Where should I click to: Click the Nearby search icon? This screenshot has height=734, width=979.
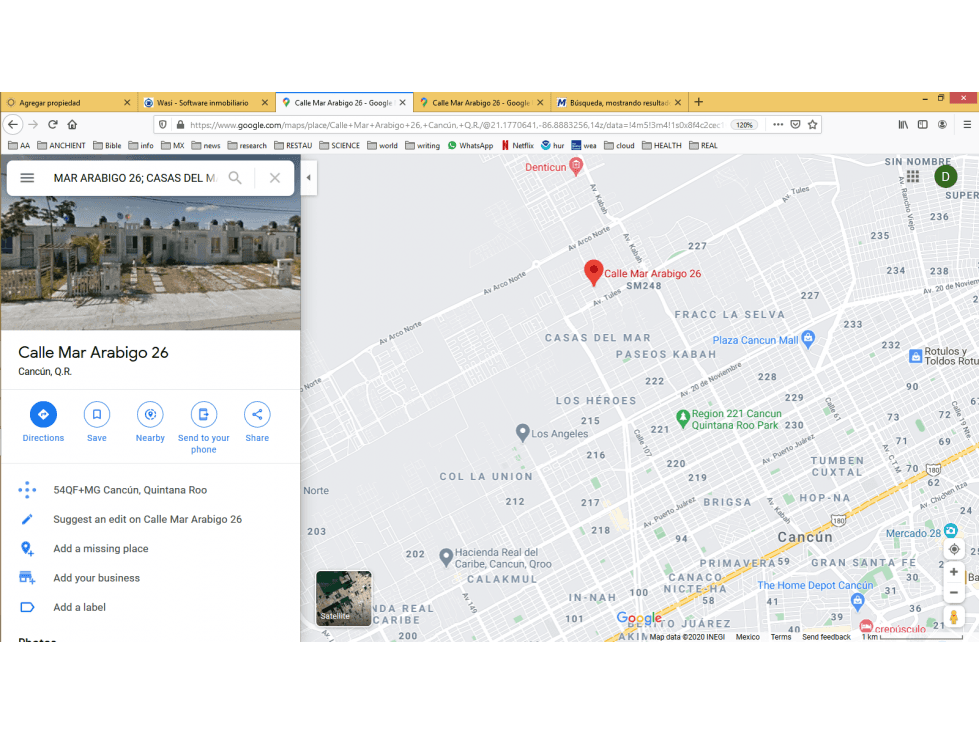click(x=150, y=414)
